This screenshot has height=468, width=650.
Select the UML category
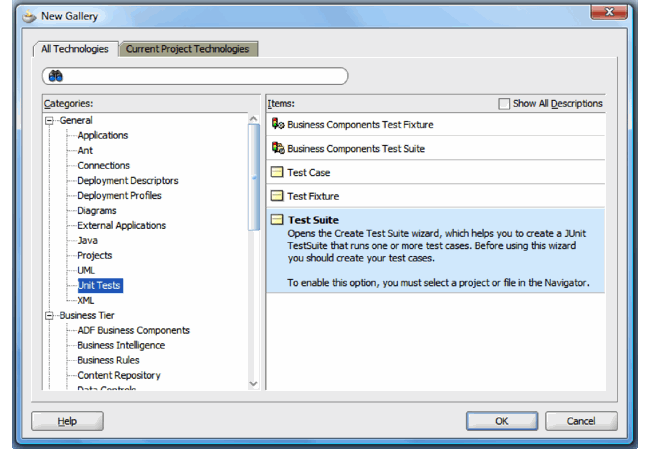click(x=86, y=270)
